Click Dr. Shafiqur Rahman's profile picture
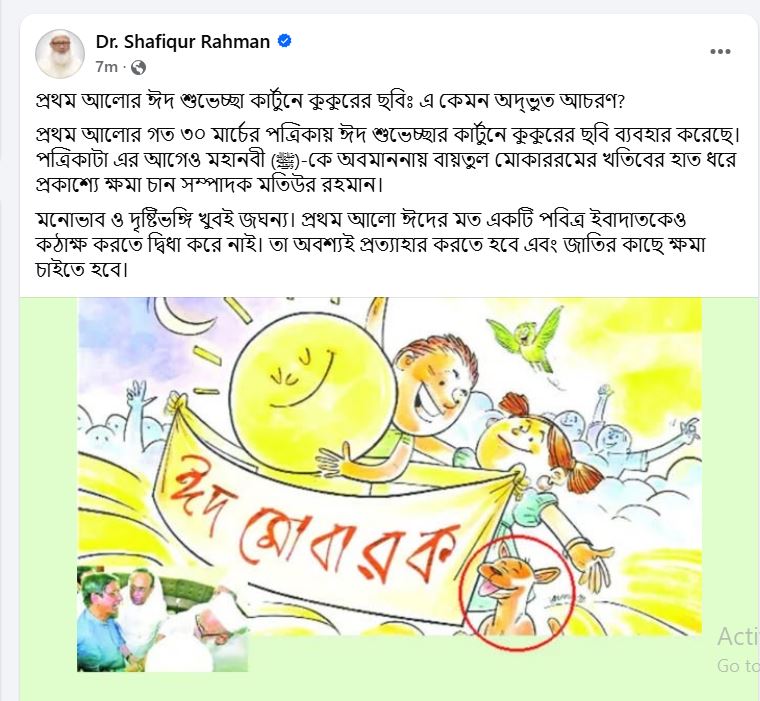The width and height of the screenshot is (760, 701). pyautogui.click(x=60, y=54)
